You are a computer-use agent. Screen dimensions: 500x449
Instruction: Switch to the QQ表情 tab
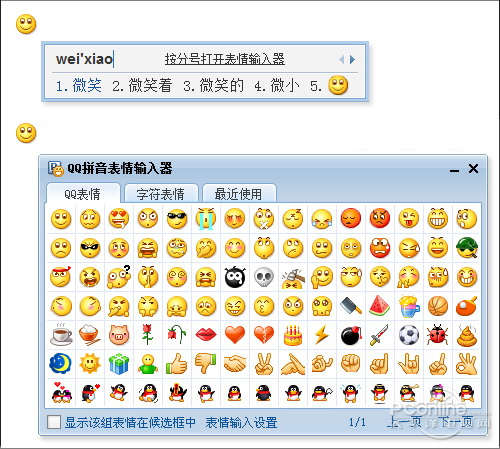(x=83, y=193)
